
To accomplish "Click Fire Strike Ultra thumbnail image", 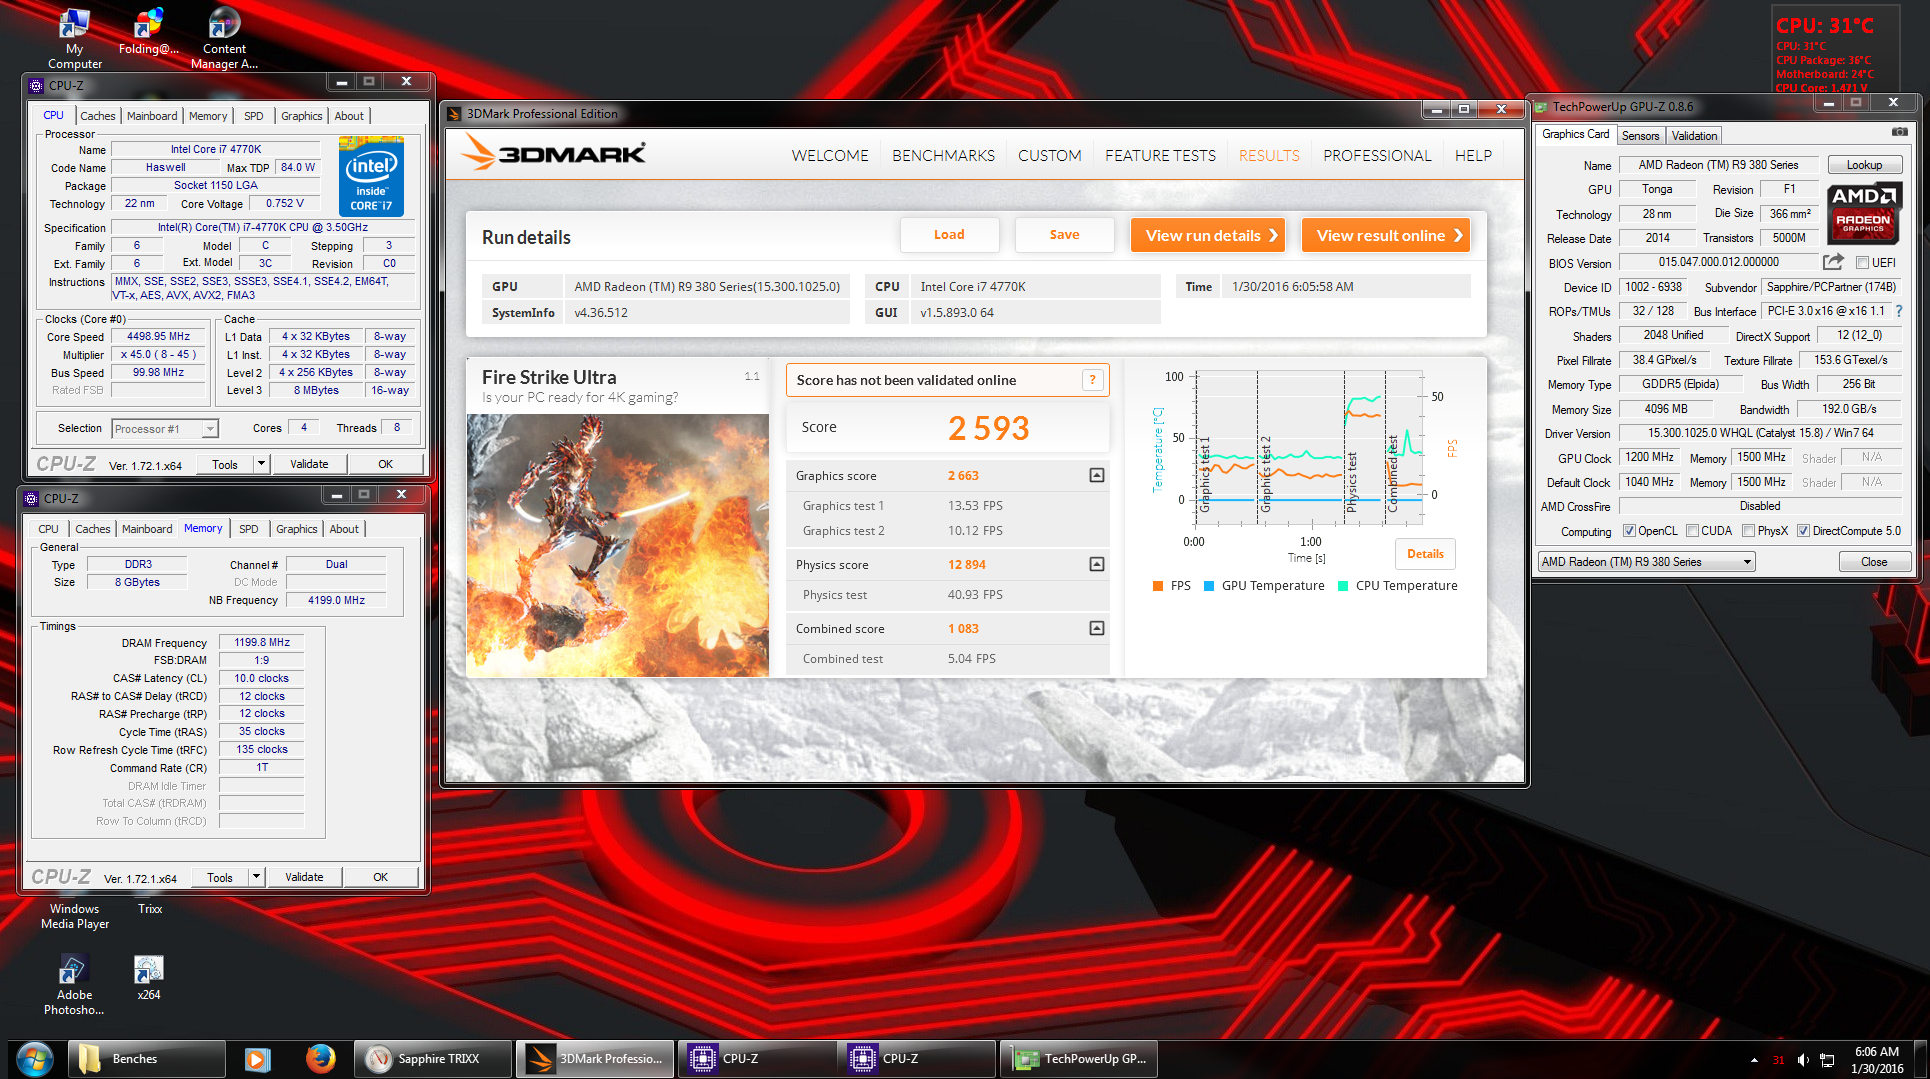I will [x=618, y=546].
